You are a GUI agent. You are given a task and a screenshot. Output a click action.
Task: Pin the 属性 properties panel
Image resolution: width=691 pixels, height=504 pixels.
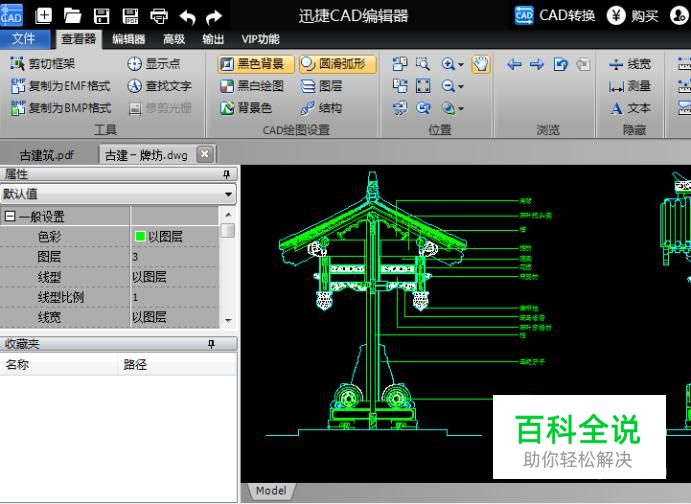coord(227,174)
